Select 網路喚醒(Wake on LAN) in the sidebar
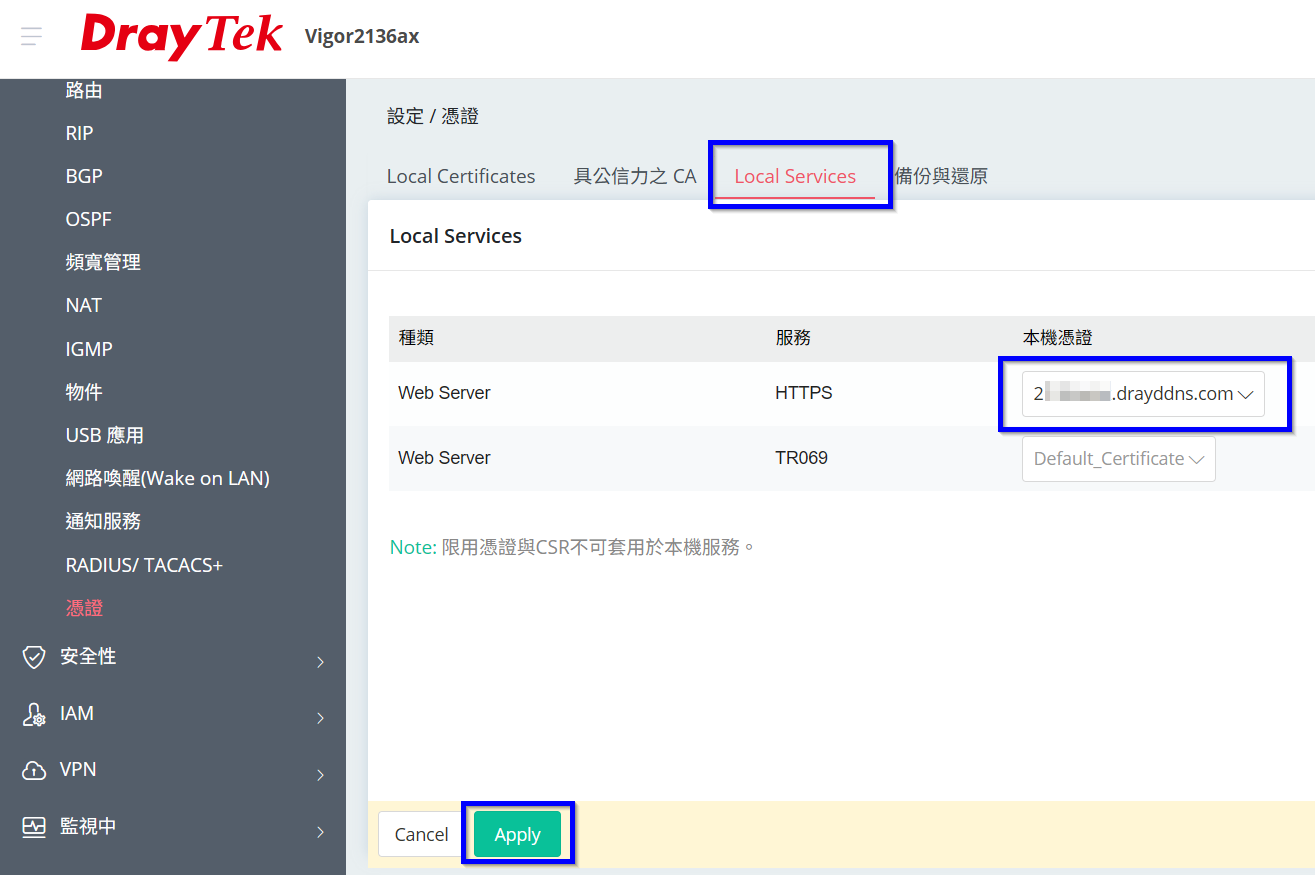Screen dimensions: 1315x875 click(x=168, y=478)
